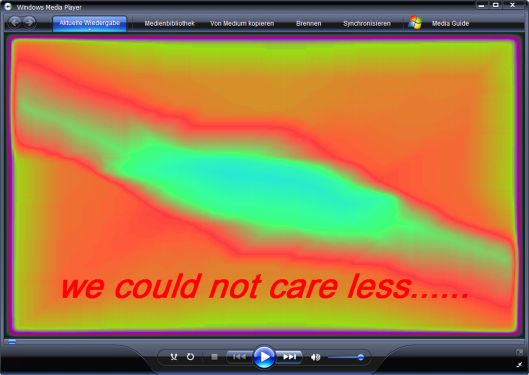This screenshot has width=529, height=375.
Task: Switch to full screen view icon
Action: click(x=519, y=364)
